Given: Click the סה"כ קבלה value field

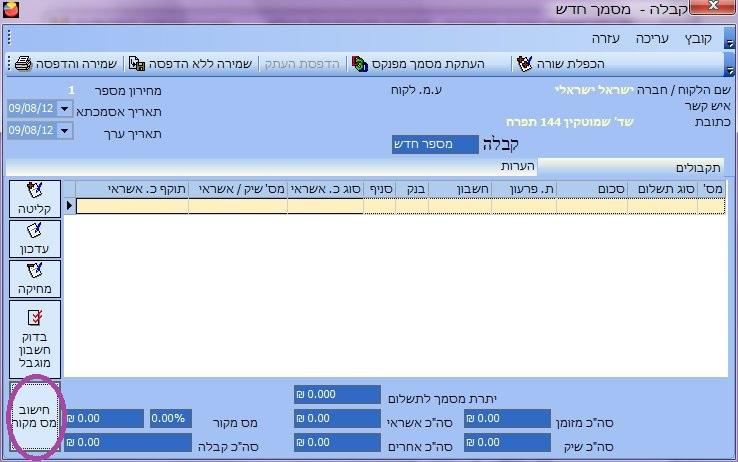Looking at the screenshot, I should (128, 442).
